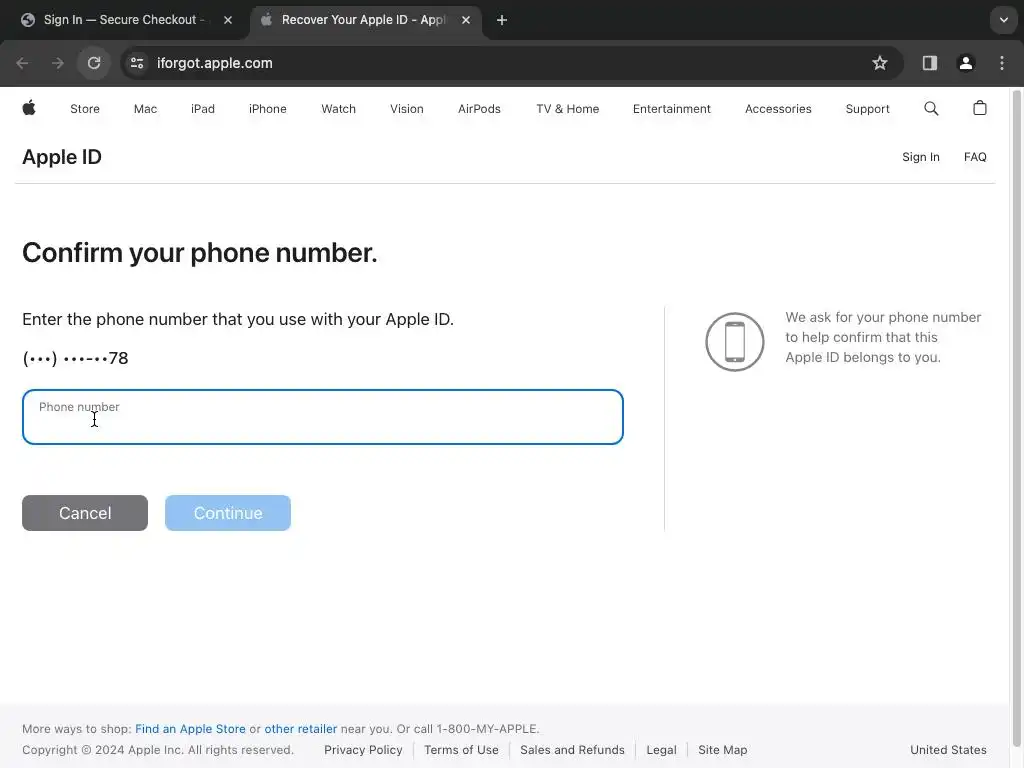Image resolution: width=1024 pixels, height=768 pixels.
Task: Click the Apple ID heading link
Action: (x=62, y=157)
